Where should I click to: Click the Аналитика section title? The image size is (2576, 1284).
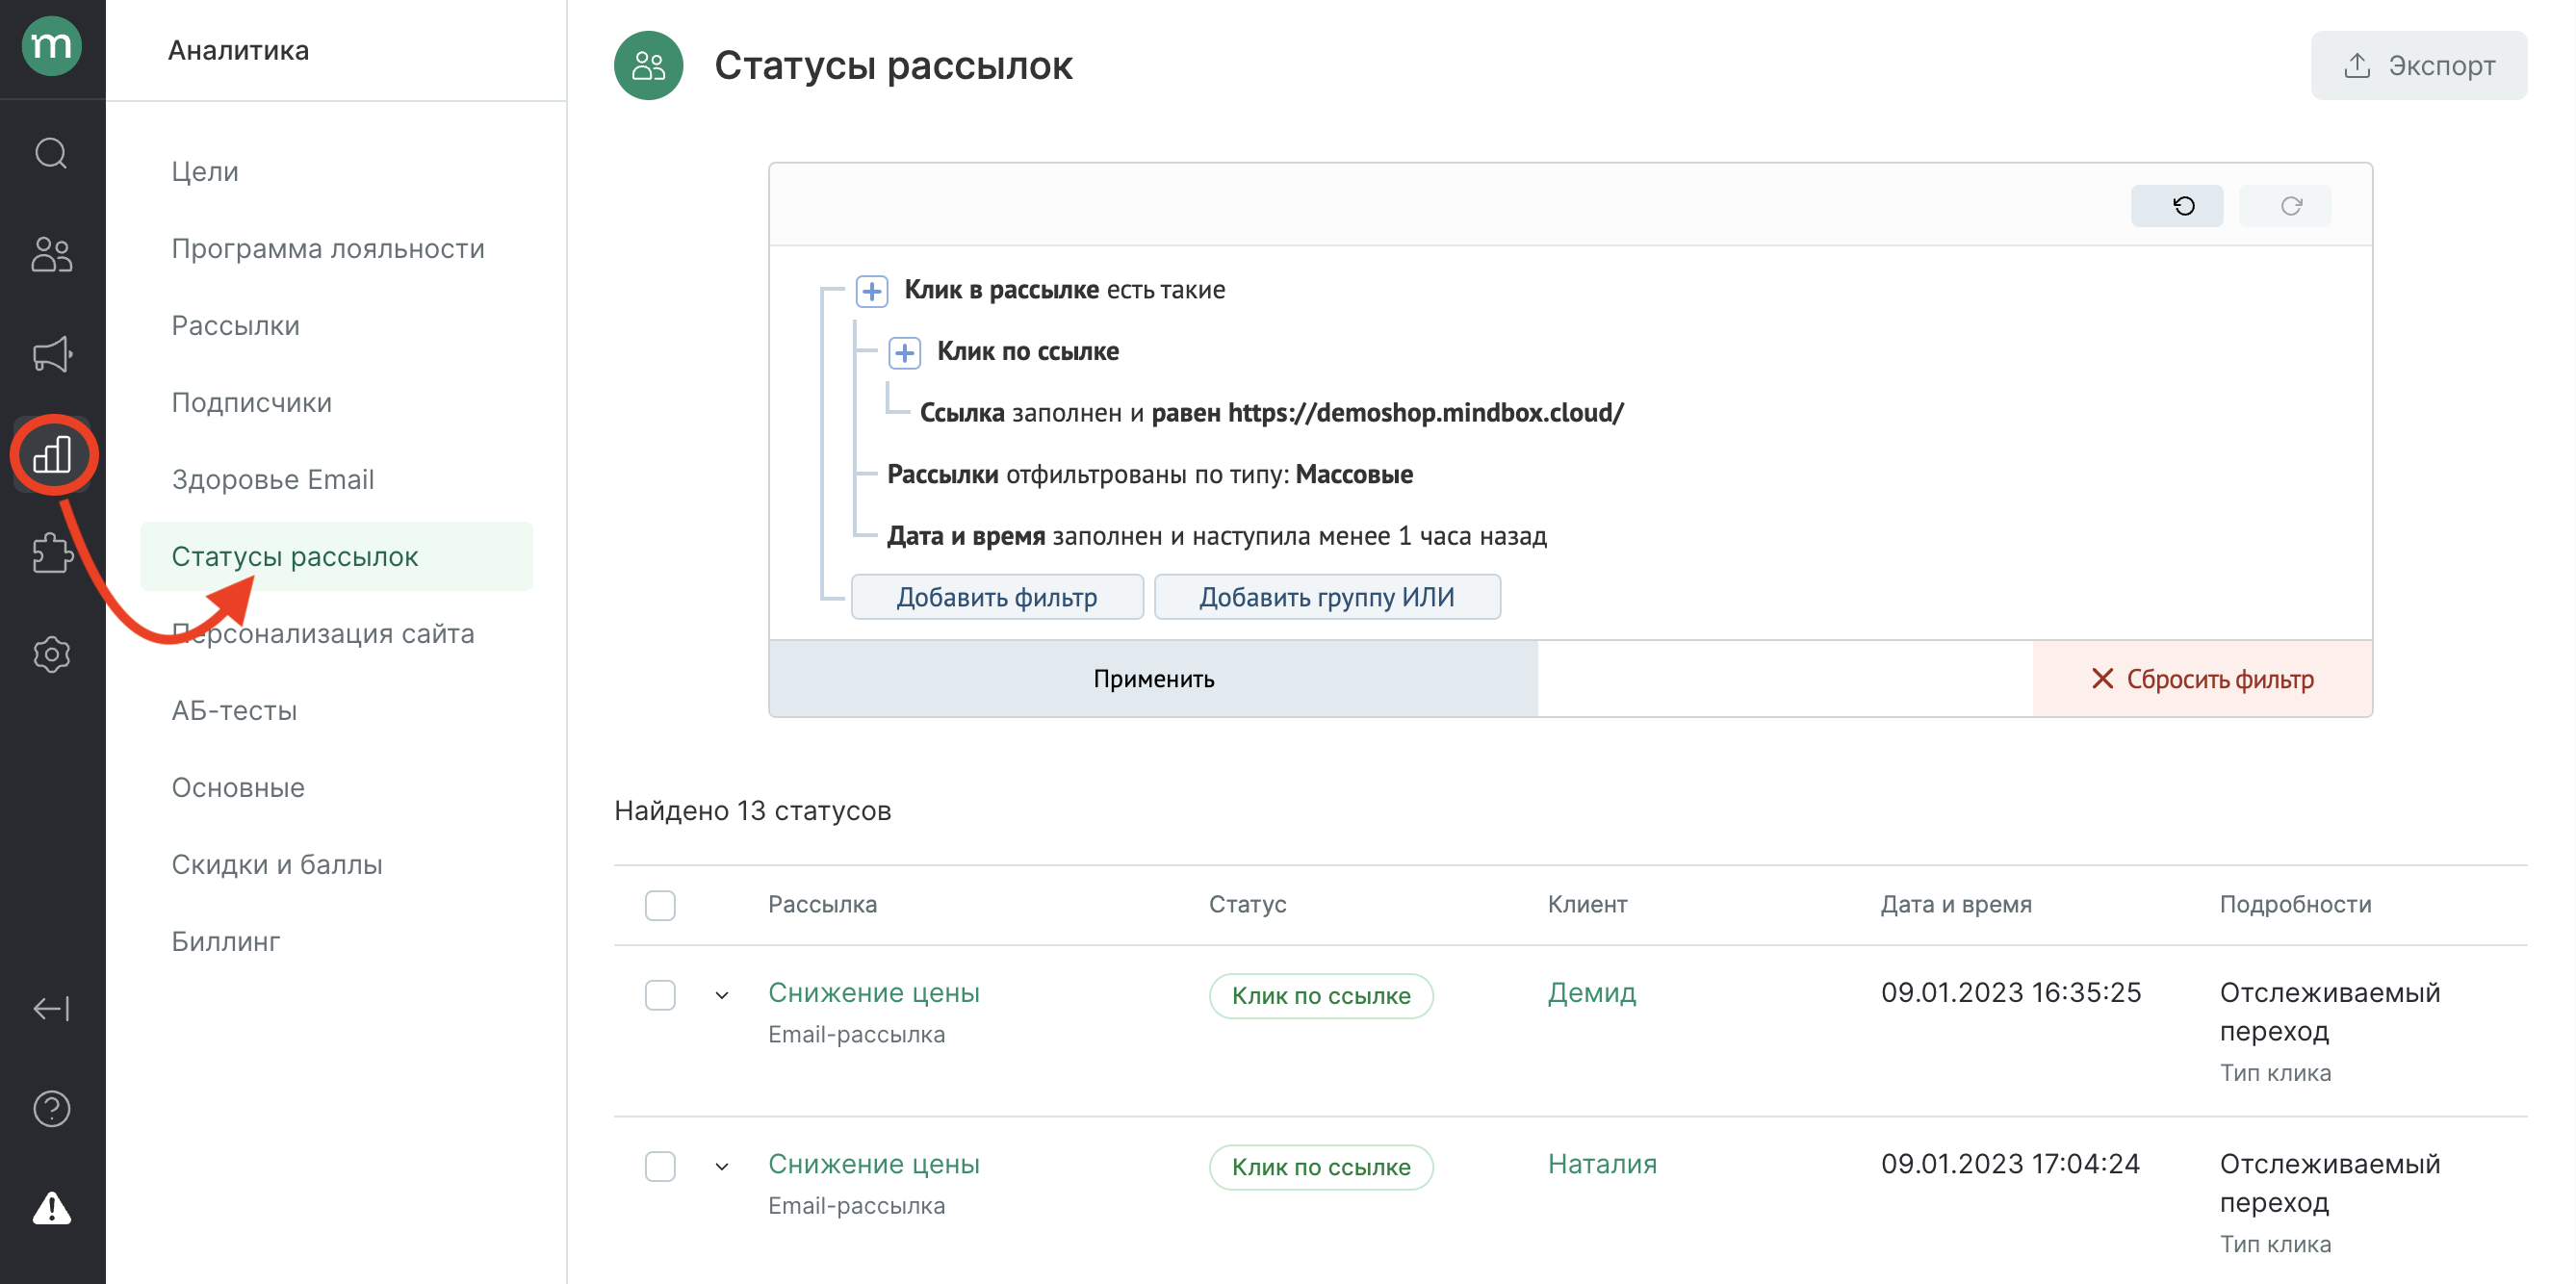238,50
